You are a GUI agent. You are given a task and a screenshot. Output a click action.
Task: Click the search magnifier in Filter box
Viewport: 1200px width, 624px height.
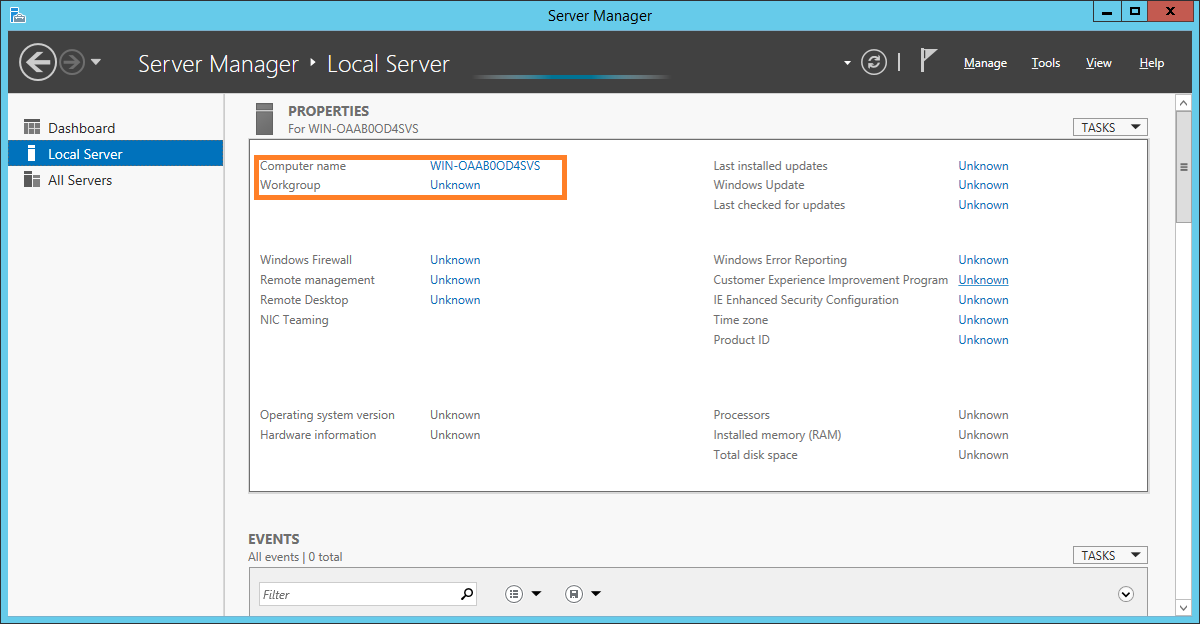466,594
